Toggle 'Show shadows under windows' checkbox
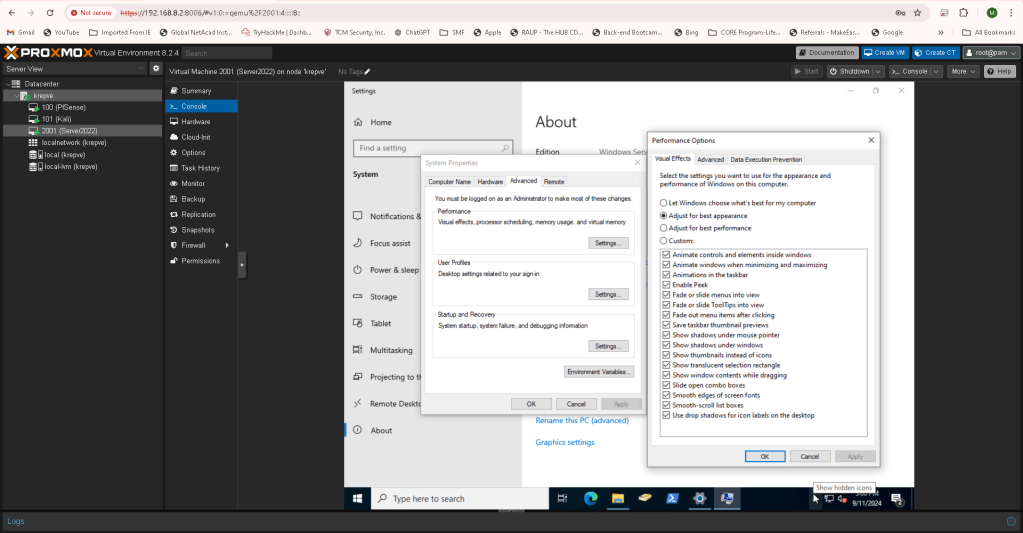Image resolution: width=1023 pixels, height=533 pixels. (x=666, y=345)
